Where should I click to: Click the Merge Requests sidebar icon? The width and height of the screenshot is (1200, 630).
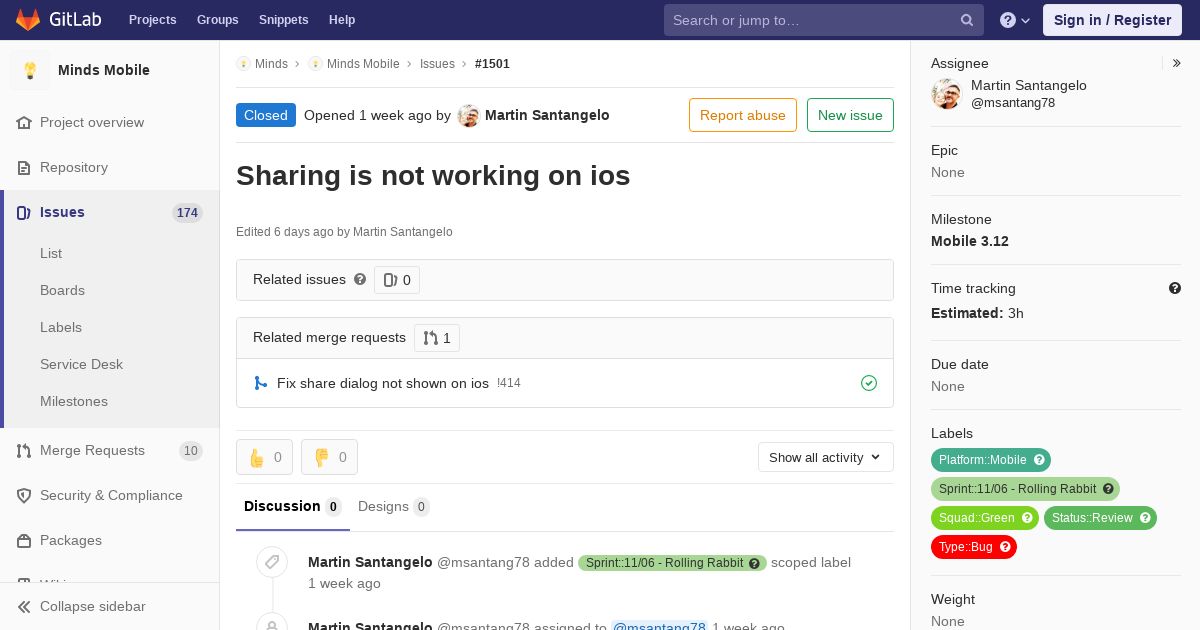pyautogui.click(x=24, y=451)
